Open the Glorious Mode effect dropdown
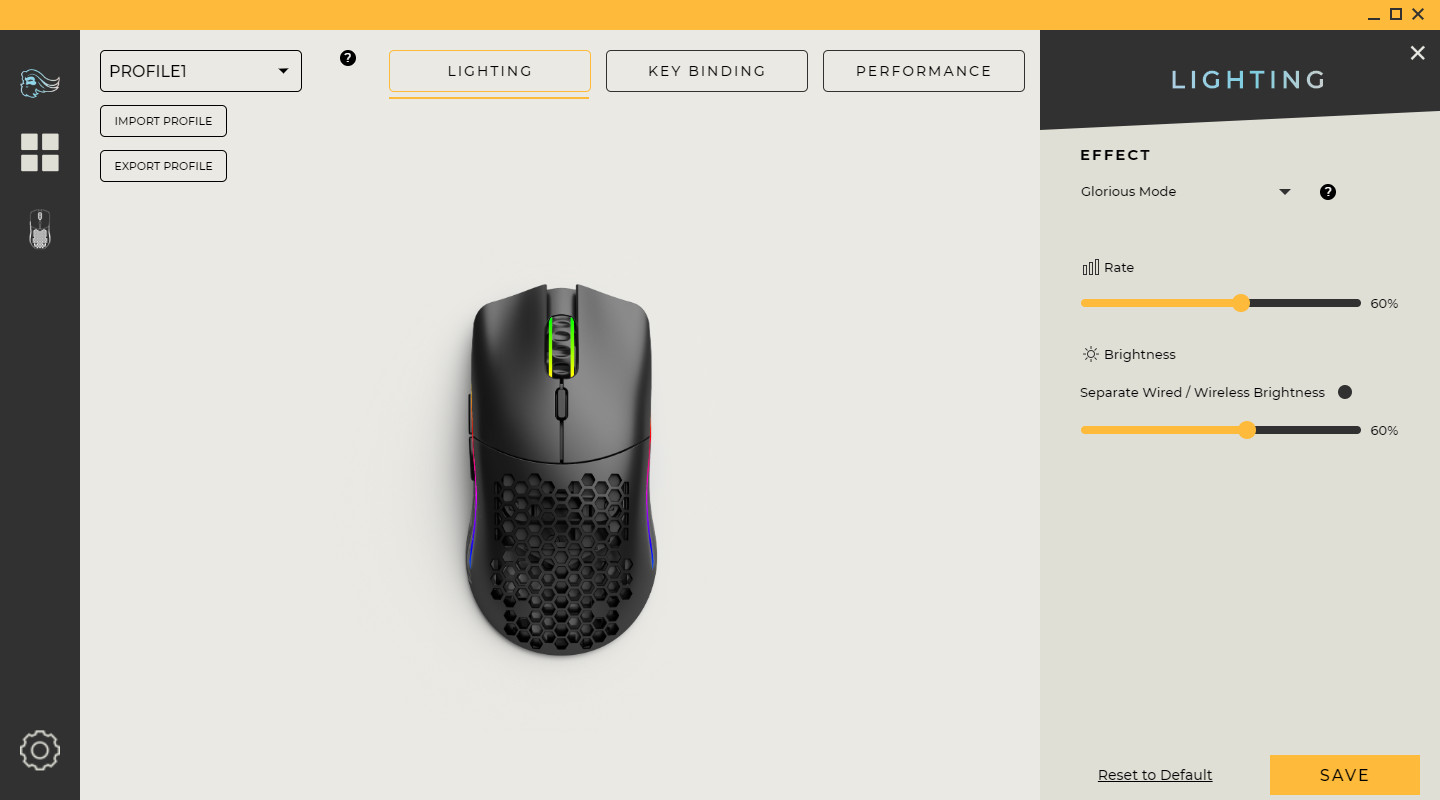Viewport: 1440px width, 800px height. 1187,192
